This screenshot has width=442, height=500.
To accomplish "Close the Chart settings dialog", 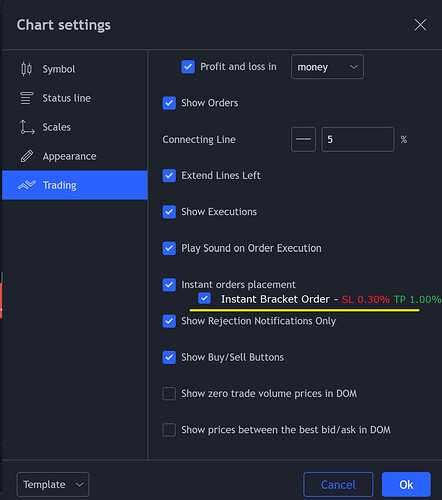I will click(420, 25).
